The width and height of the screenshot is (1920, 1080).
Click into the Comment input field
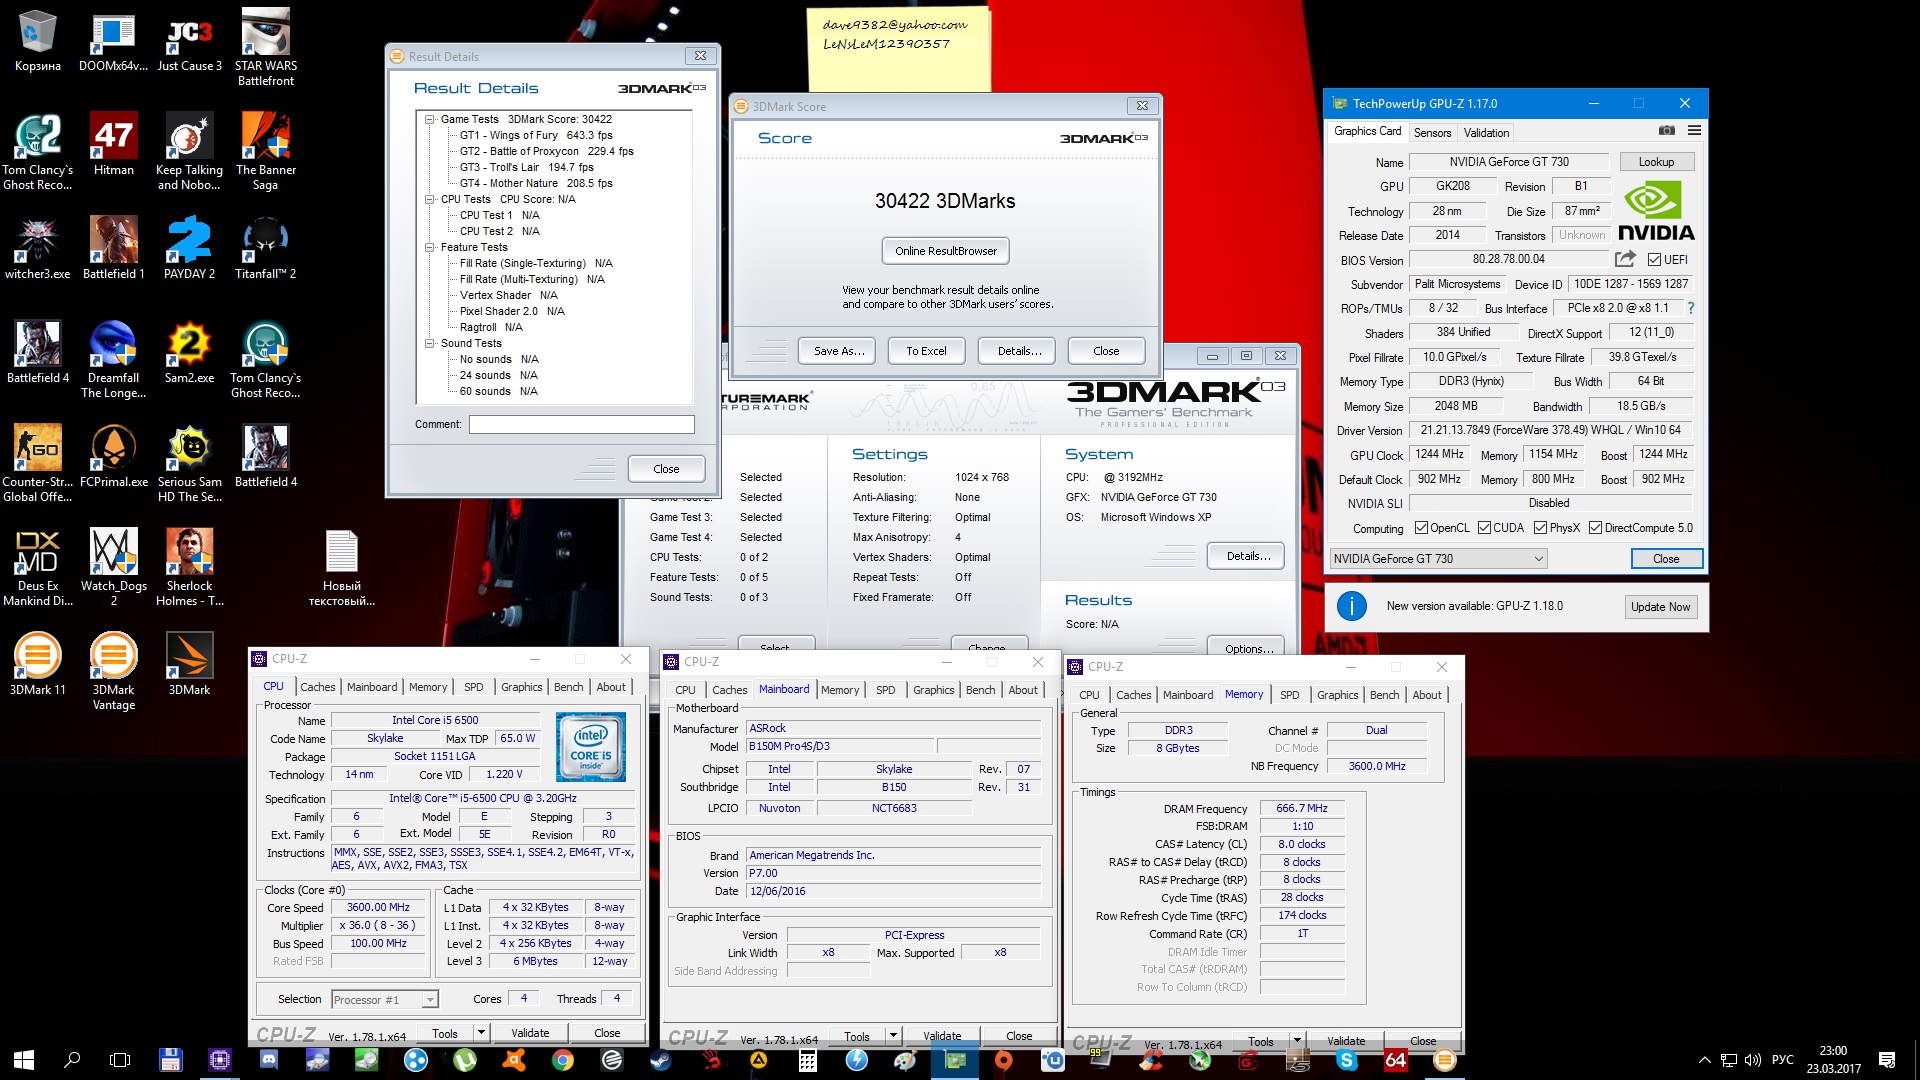[x=582, y=424]
